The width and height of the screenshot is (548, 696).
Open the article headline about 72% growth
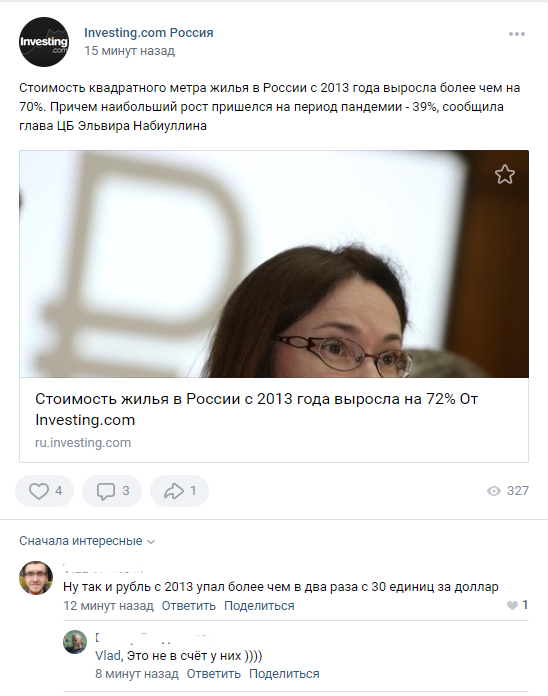(x=256, y=409)
